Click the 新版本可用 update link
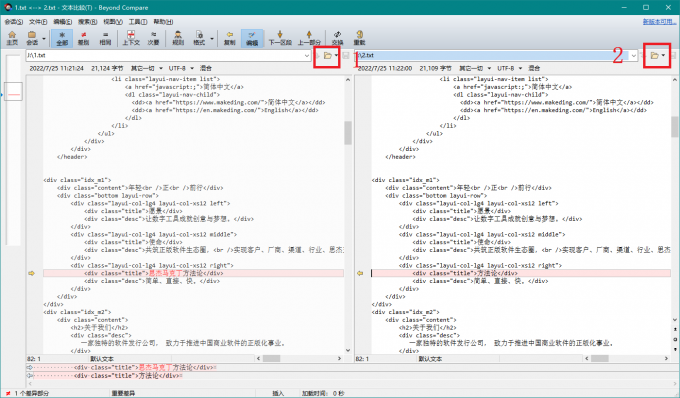680x398 pixels. coord(659,22)
